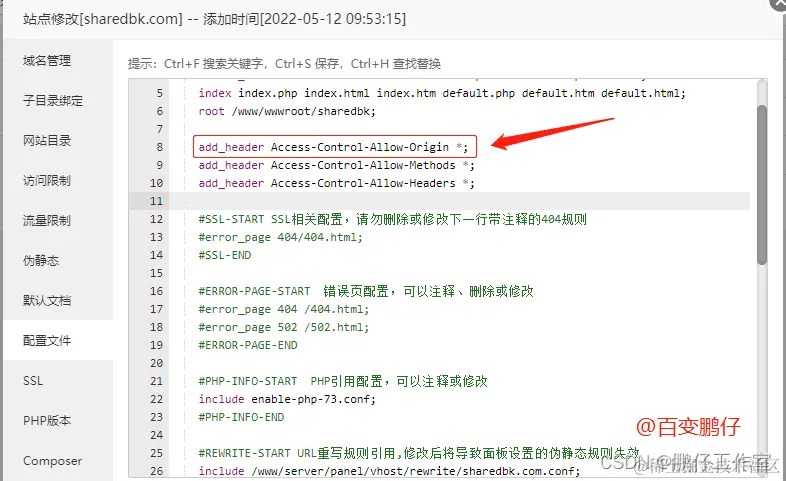Place cursor on Access-Control-Allow-Headers line

pos(336,183)
